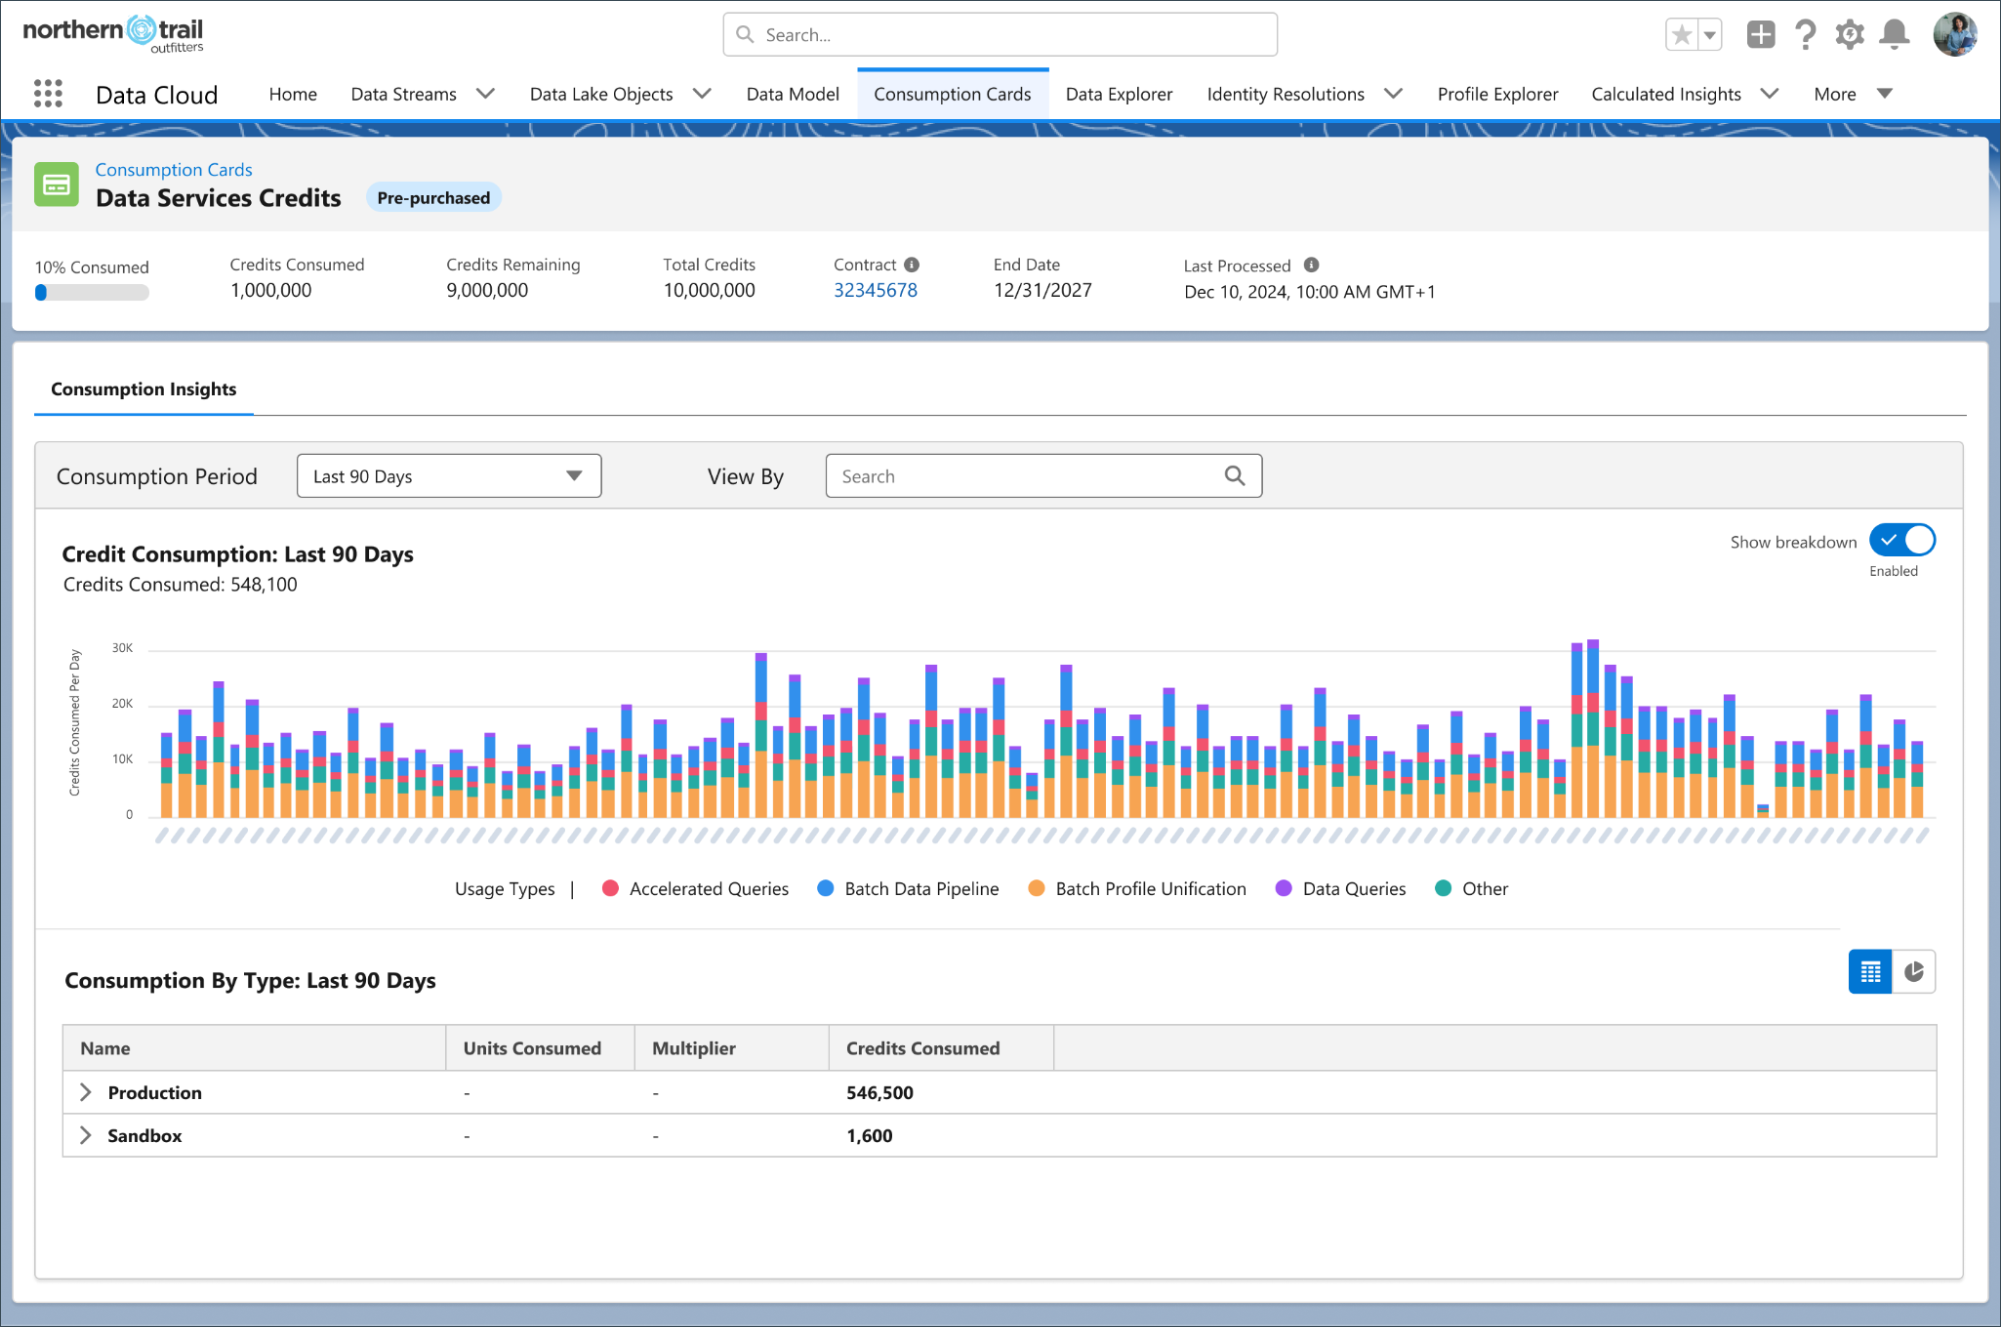The height and width of the screenshot is (1327, 2001).
Task: Click the global Search field
Action: click(1000, 35)
